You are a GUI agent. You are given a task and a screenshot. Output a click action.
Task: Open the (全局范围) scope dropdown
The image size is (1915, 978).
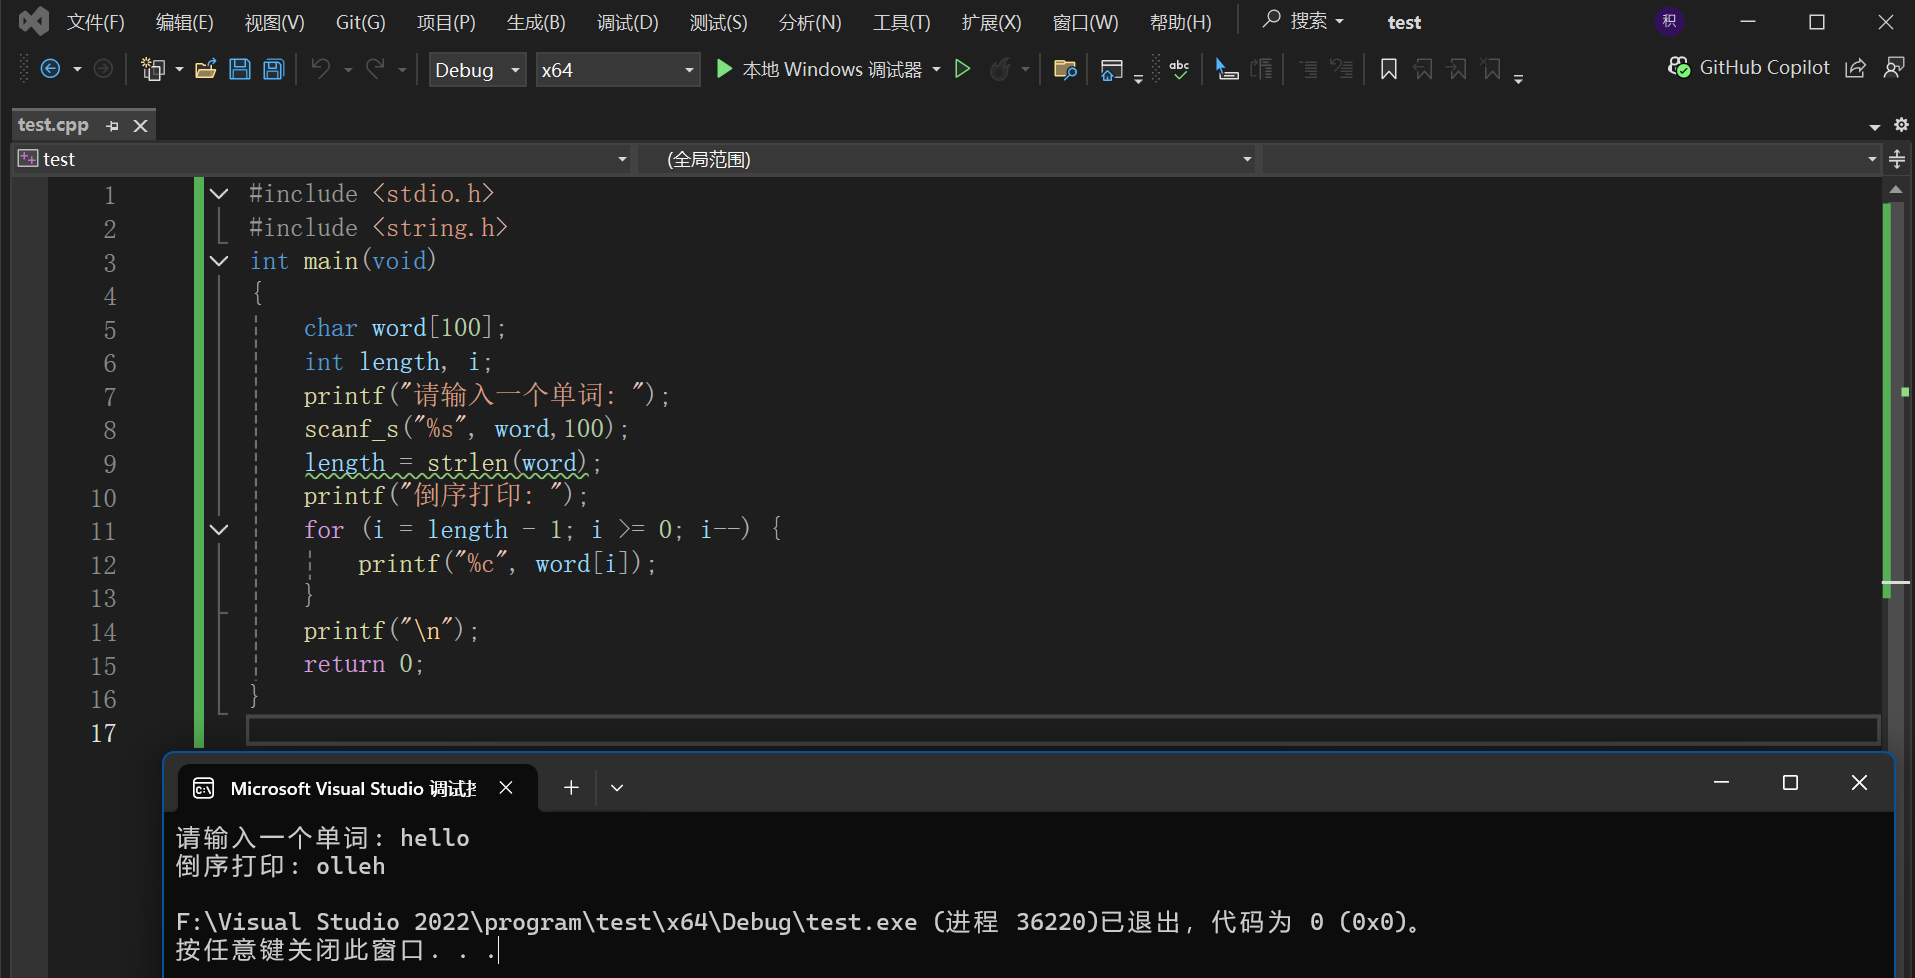coord(949,159)
